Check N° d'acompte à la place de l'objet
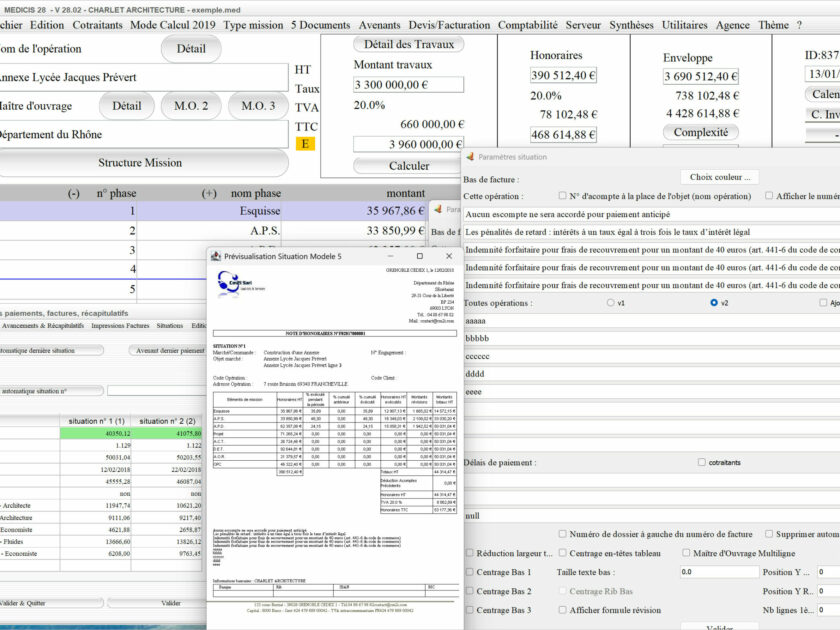 562,196
